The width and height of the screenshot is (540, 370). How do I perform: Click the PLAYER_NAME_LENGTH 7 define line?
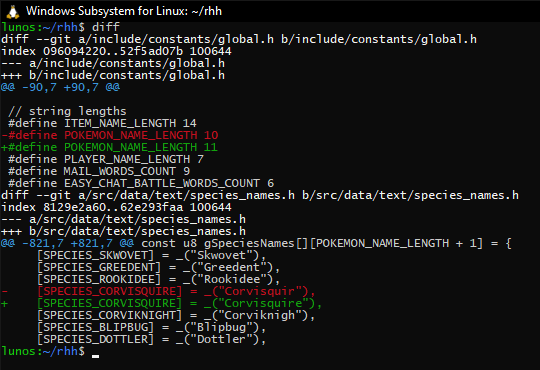click(106, 159)
